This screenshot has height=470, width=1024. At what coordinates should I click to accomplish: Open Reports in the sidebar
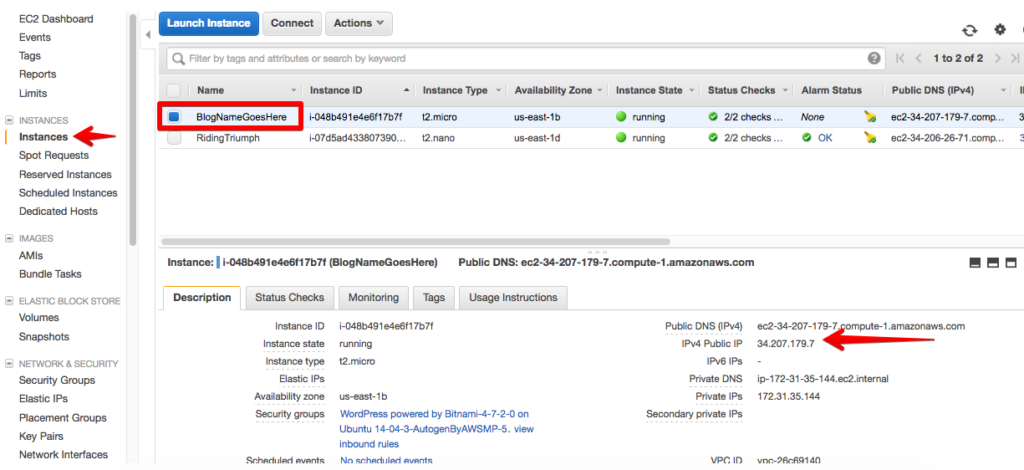38,74
